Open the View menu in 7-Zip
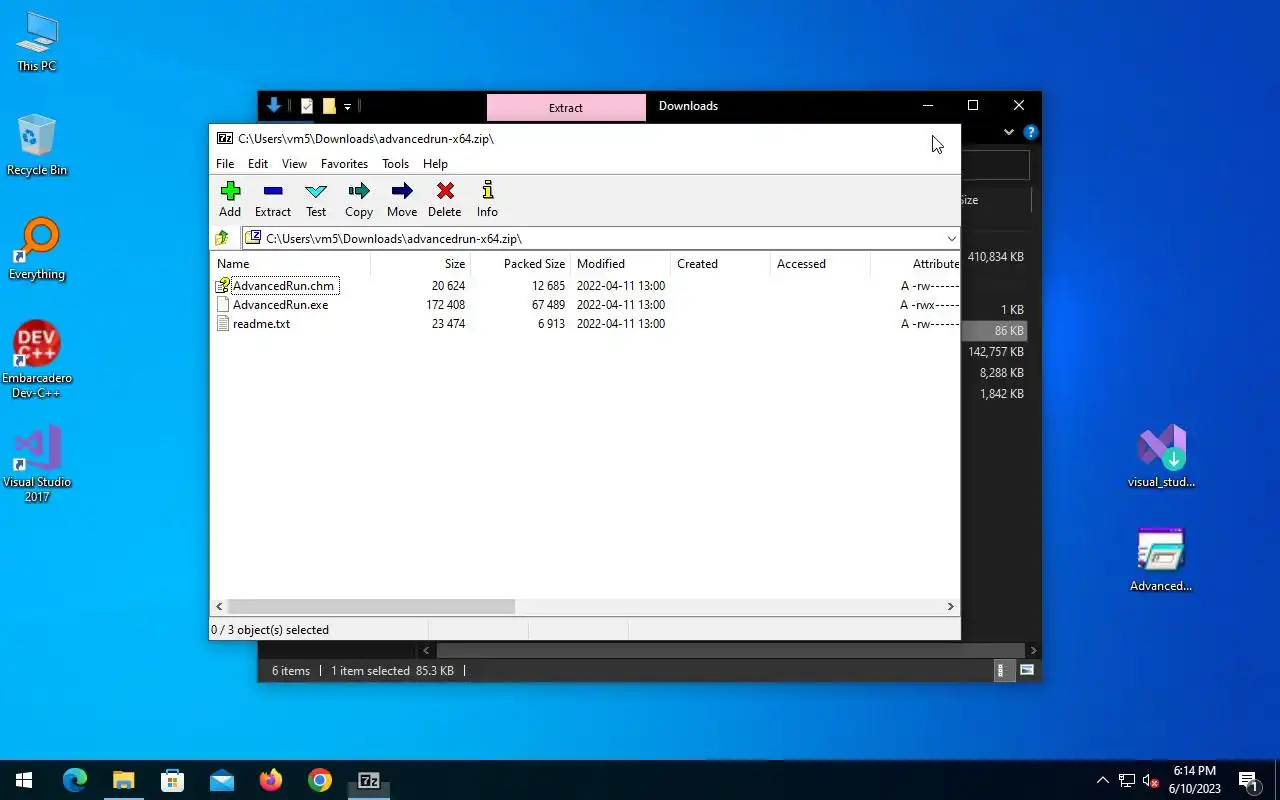Viewport: 1280px width, 800px height. point(294,164)
